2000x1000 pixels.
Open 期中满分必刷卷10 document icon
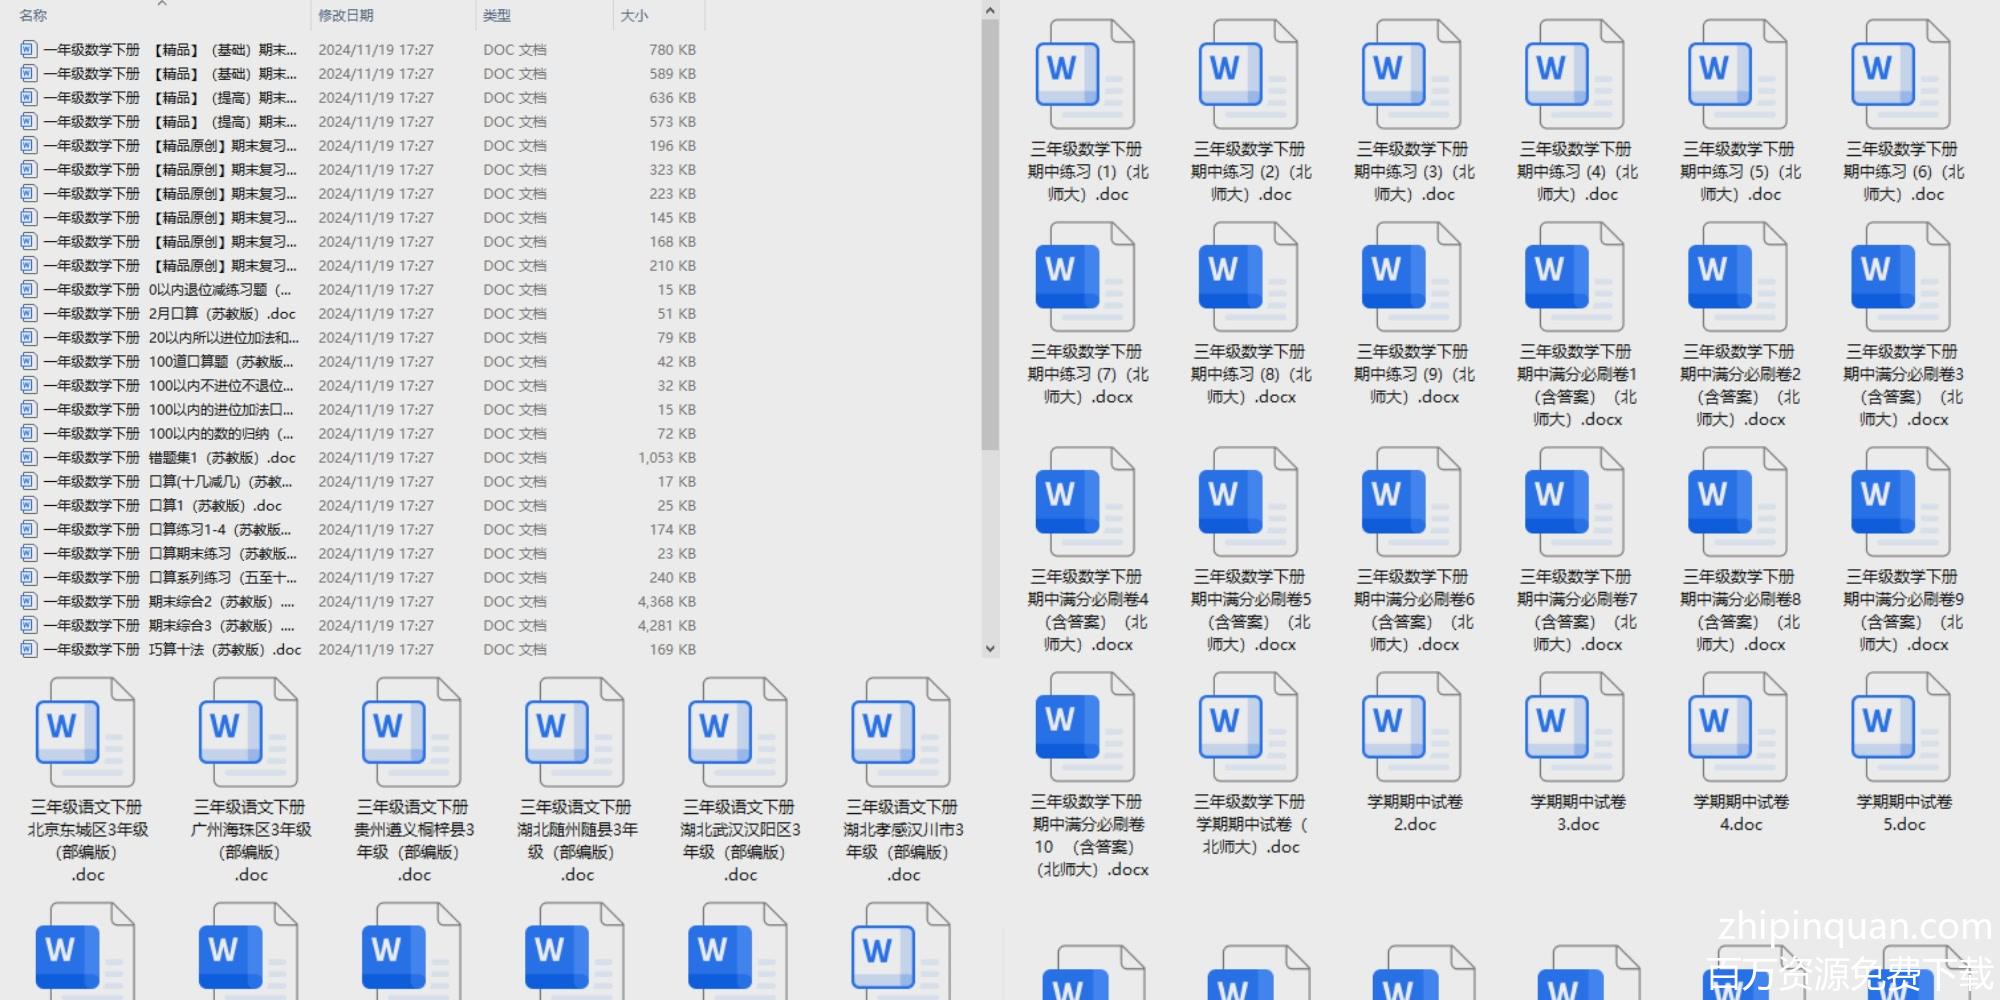(x=1086, y=728)
